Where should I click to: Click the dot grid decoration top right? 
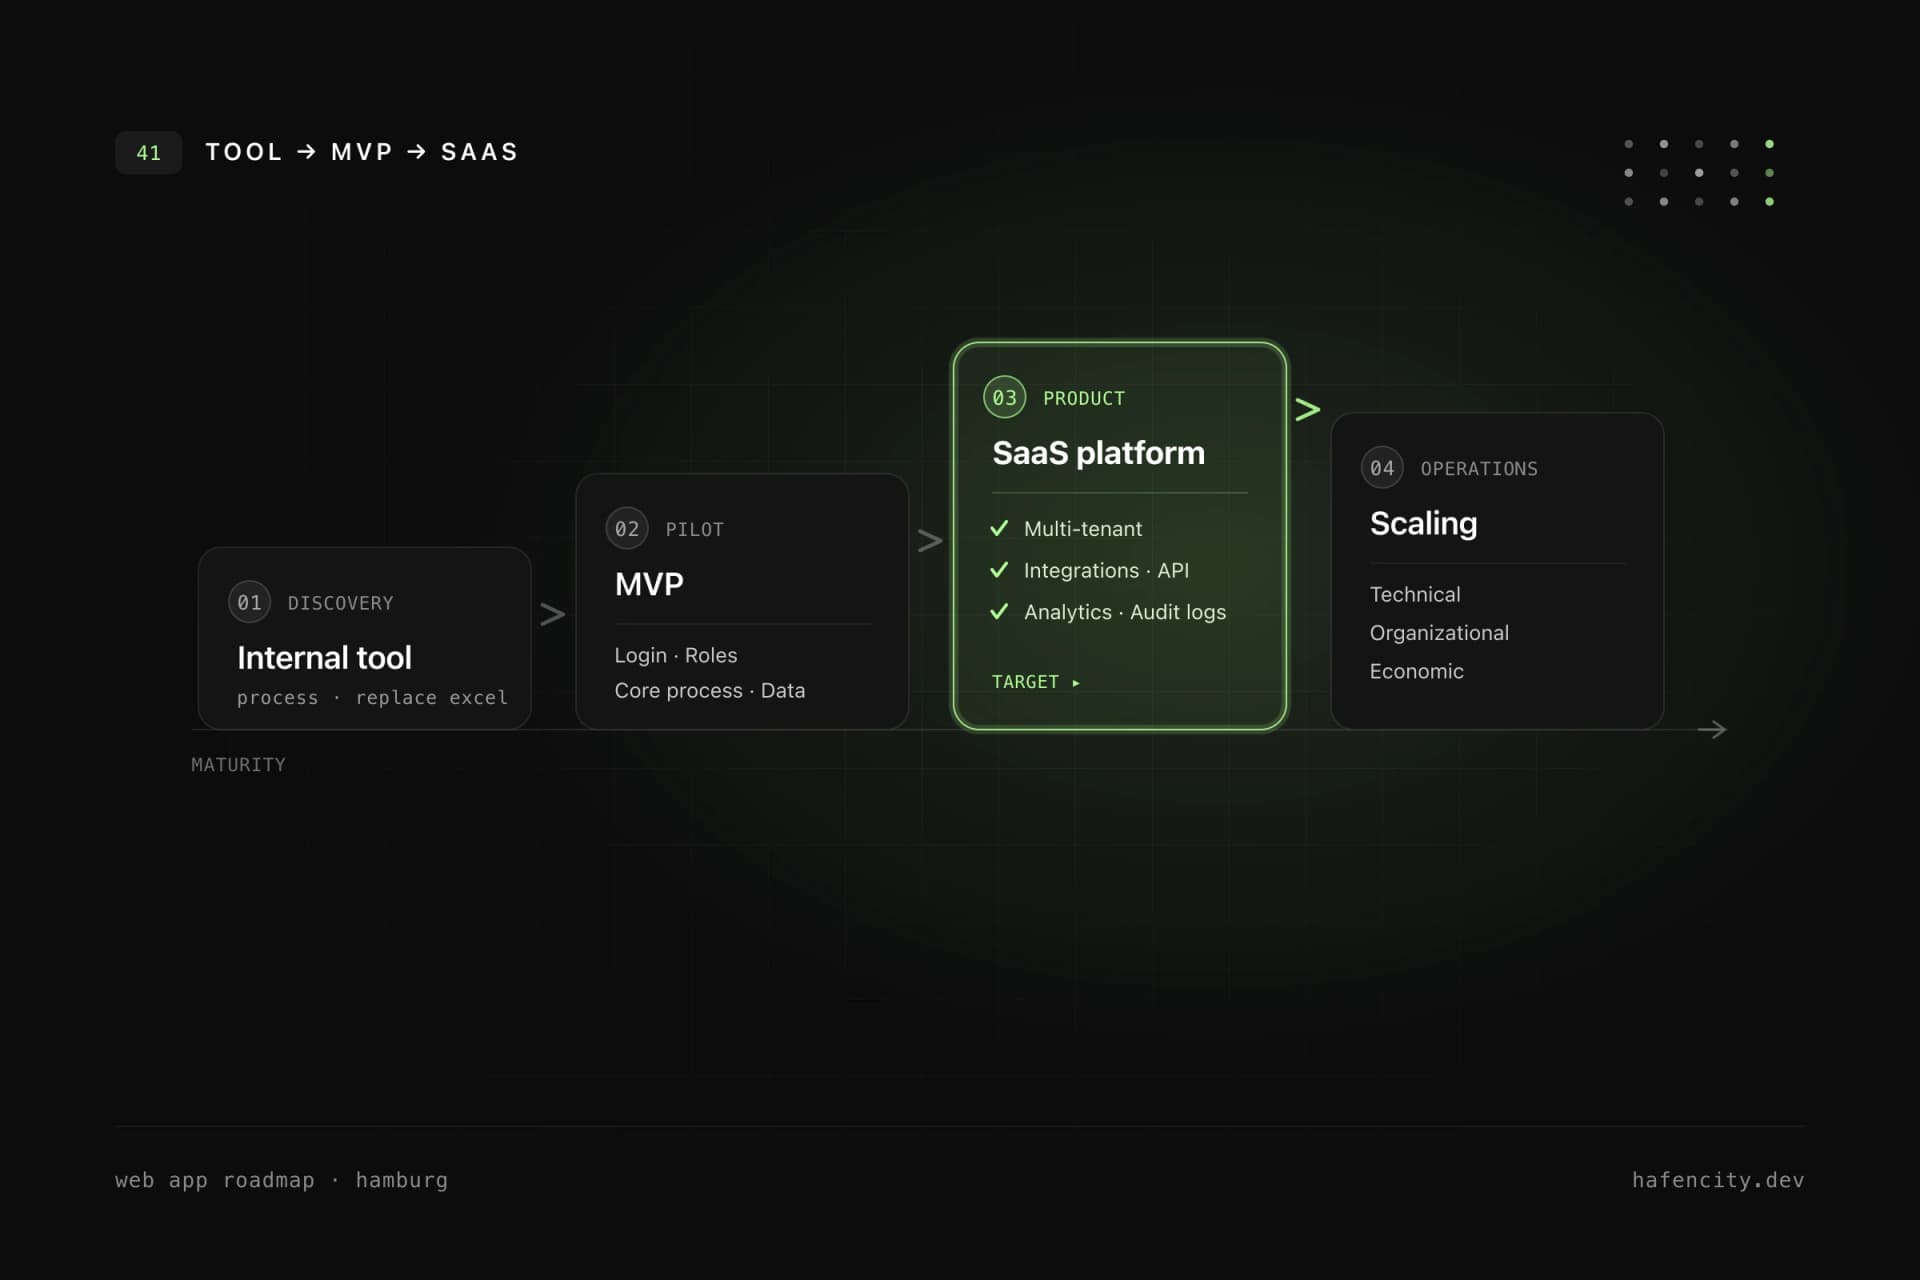(1699, 173)
